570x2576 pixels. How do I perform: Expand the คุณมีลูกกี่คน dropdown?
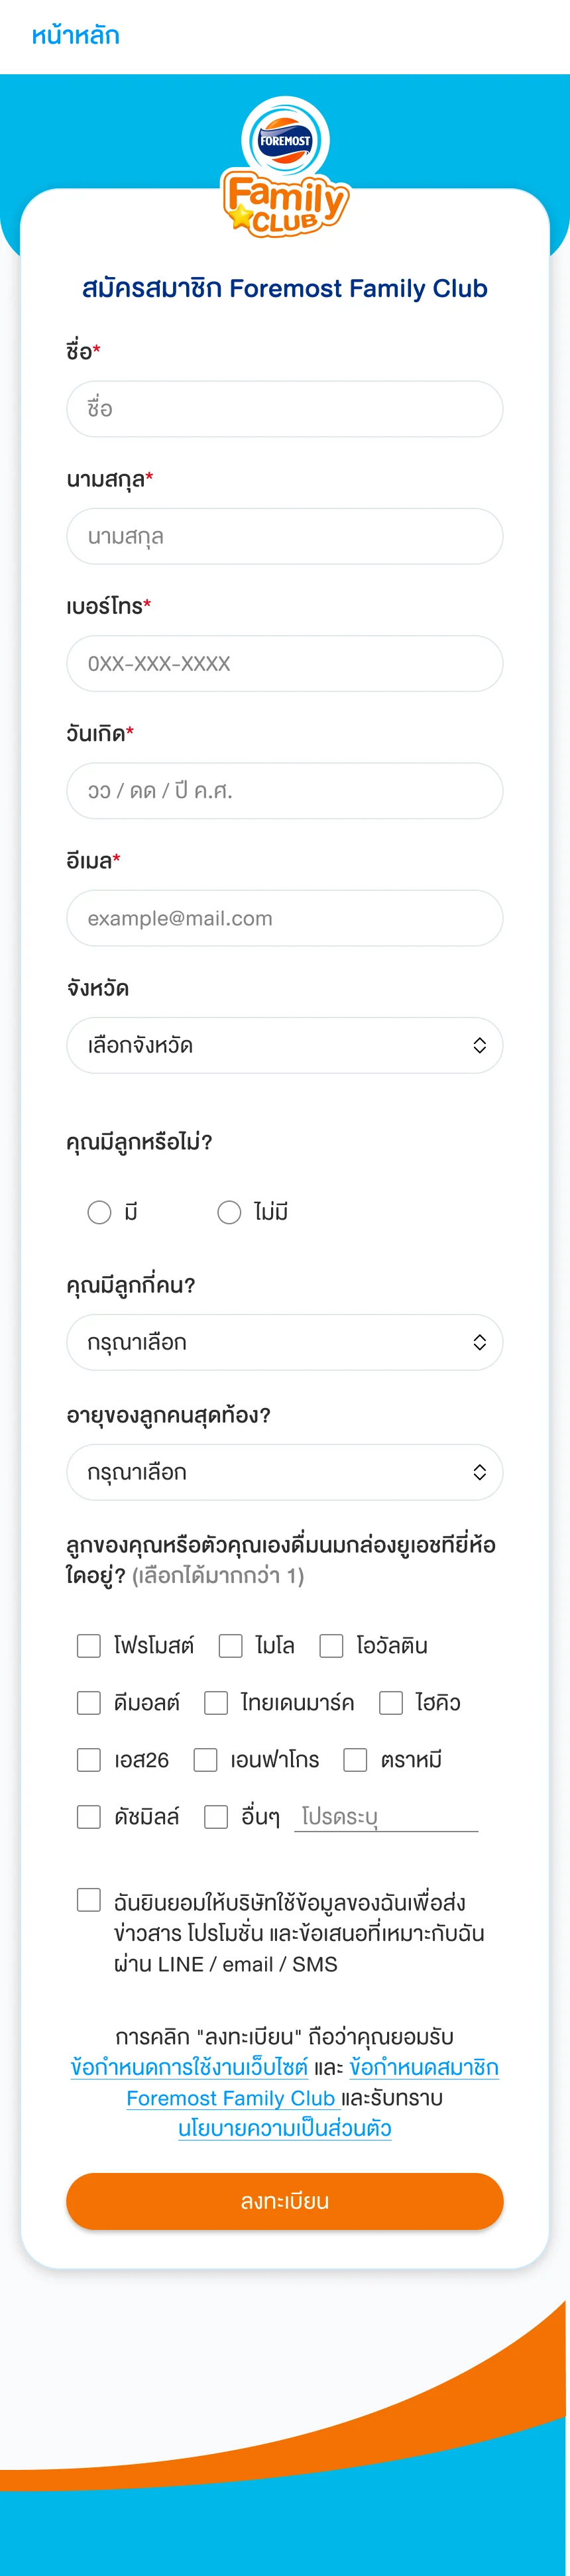(x=285, y=1342)
